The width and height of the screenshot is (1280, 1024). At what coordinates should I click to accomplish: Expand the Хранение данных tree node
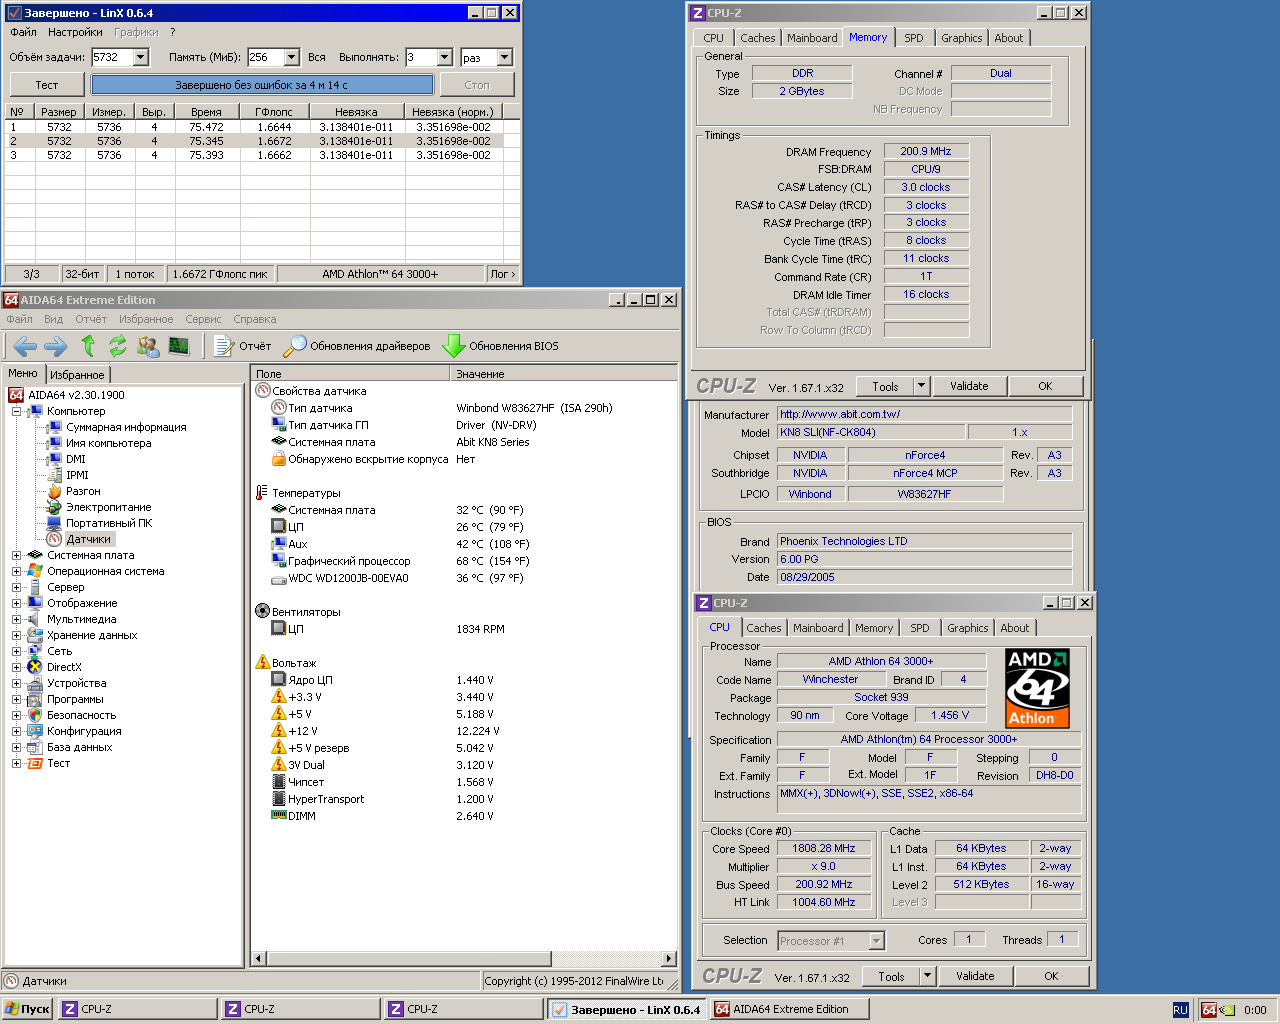[16, 635]
